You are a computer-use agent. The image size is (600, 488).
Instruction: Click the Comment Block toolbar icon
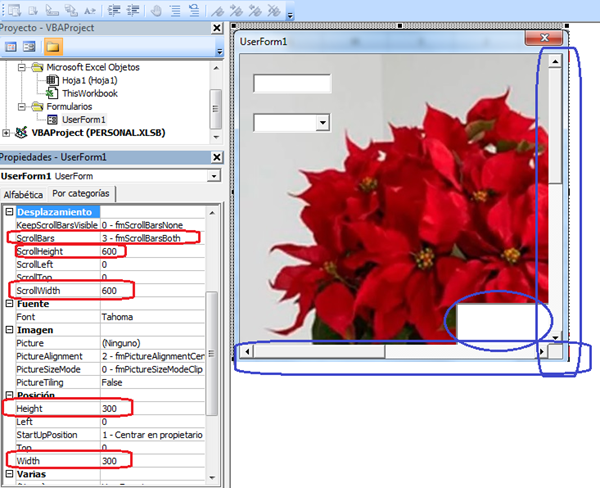(175, 10)
